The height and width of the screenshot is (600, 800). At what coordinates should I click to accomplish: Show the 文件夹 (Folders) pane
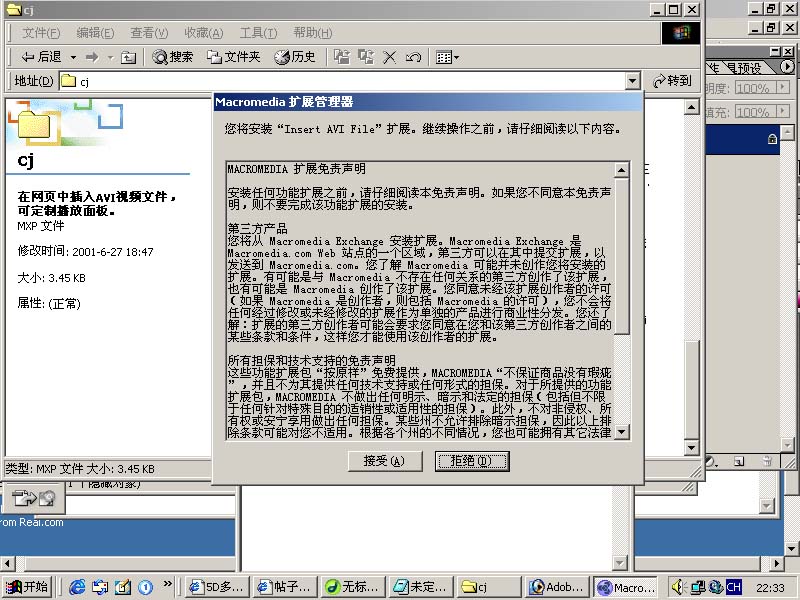coord(234,57)
